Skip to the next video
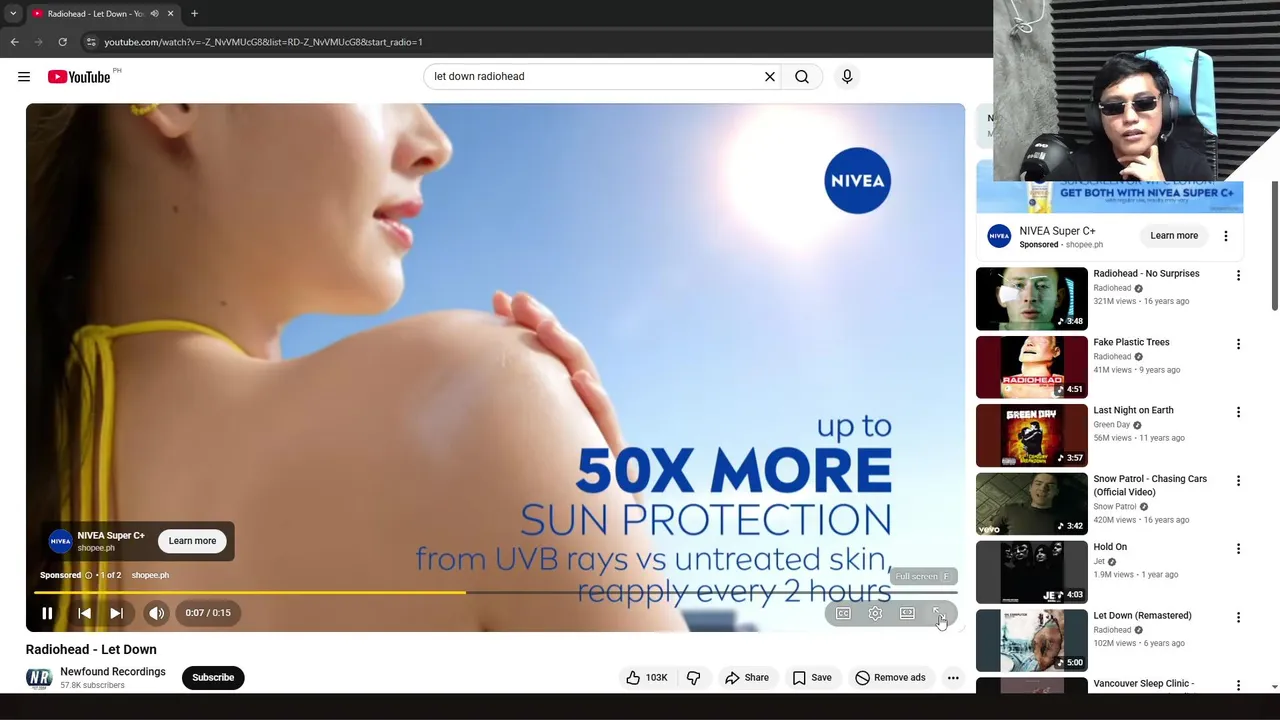Image resolution: width=1280 pixels, height=720 pixels. tap(116, 613)
